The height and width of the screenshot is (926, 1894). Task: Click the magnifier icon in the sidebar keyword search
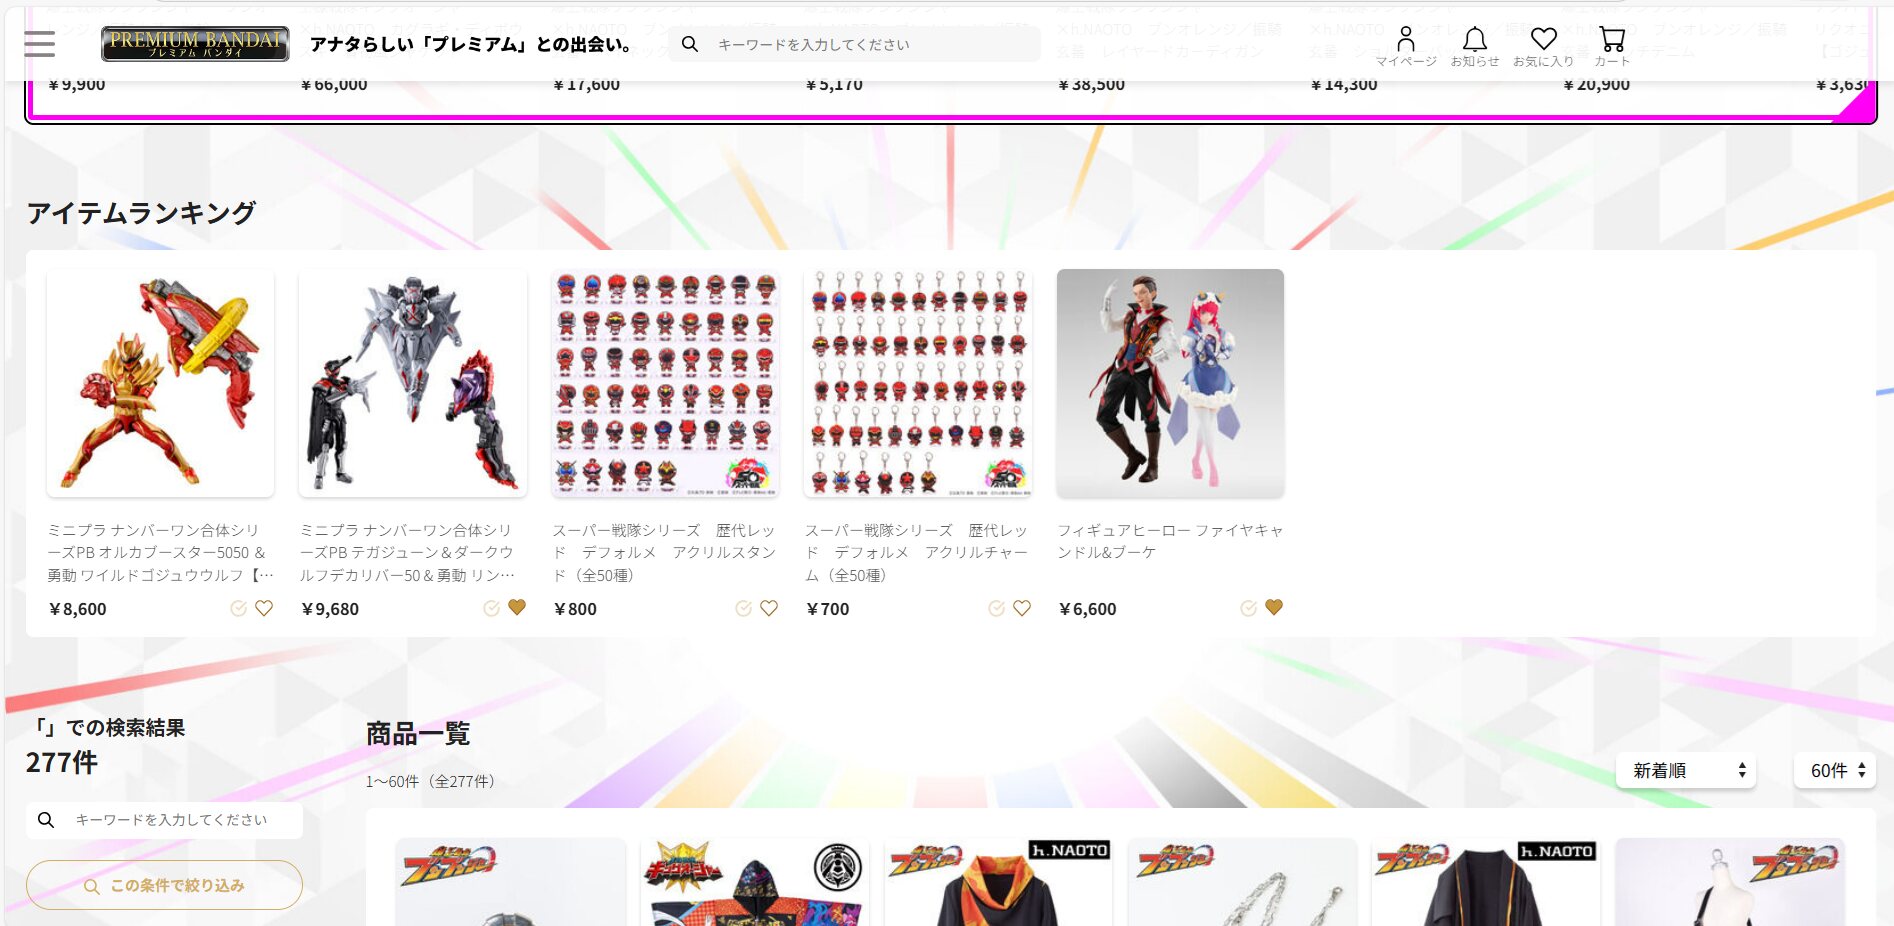coord(46,820)
